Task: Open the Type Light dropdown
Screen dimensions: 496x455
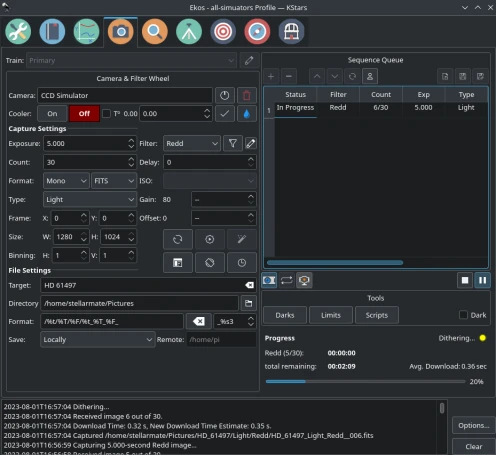Action: (90, 200)
